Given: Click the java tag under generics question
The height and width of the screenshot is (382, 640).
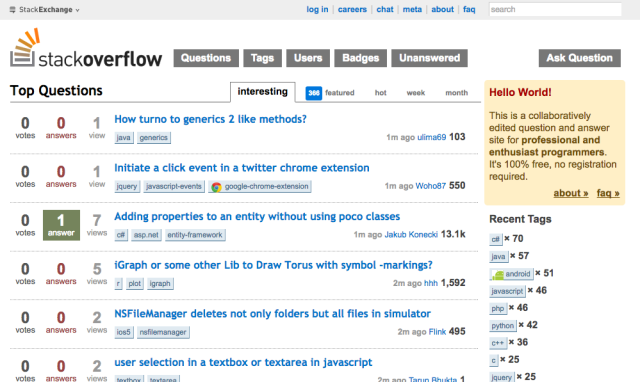Looking at the screenshot, I should pyautogui.click(x=123, y=138).
